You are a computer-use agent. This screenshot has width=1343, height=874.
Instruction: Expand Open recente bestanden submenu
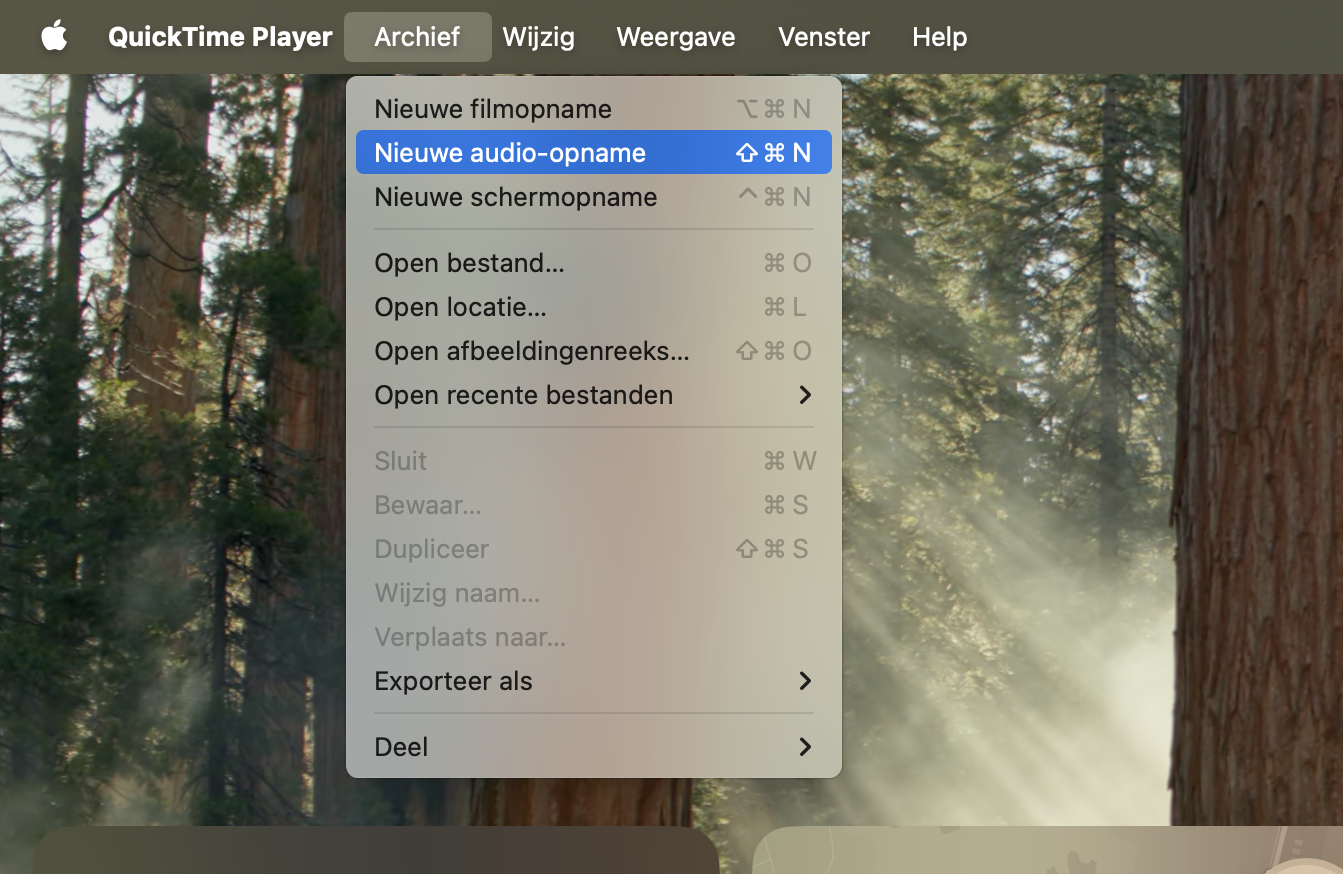[x=594, y=395]
